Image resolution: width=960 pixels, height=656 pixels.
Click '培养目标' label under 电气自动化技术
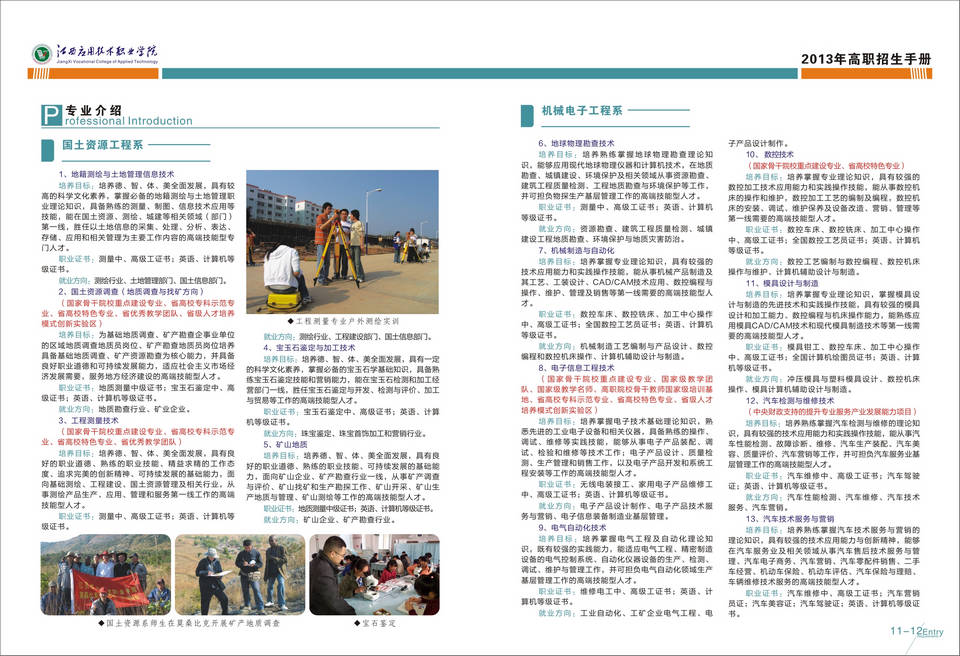[558, 539]
